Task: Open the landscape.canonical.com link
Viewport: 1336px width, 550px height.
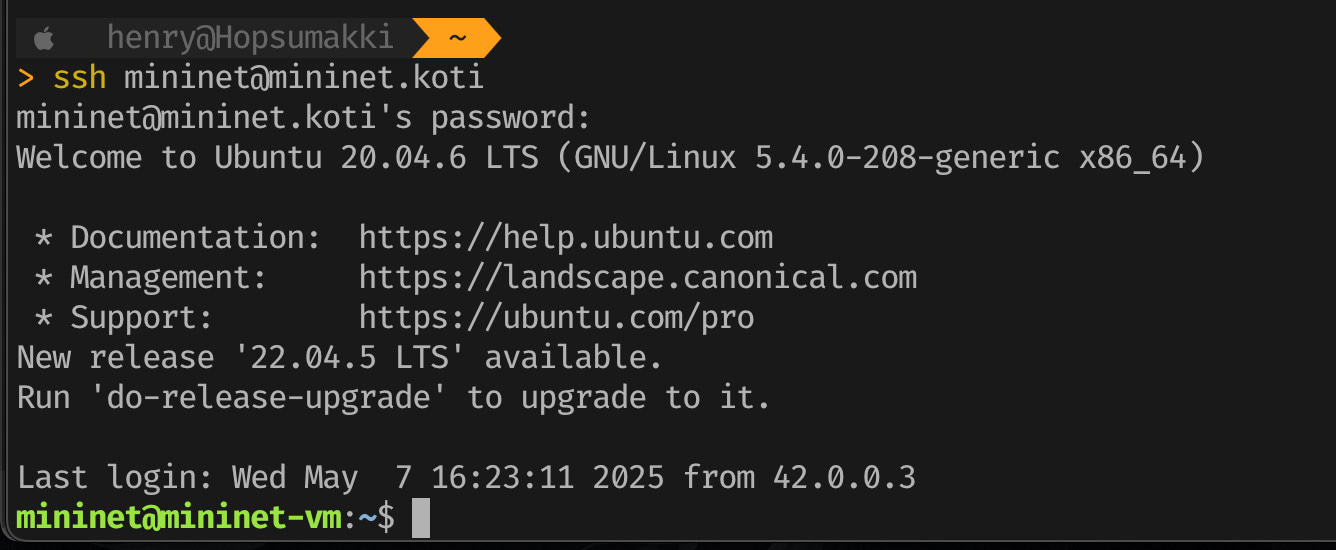Action: coord(638,277)
